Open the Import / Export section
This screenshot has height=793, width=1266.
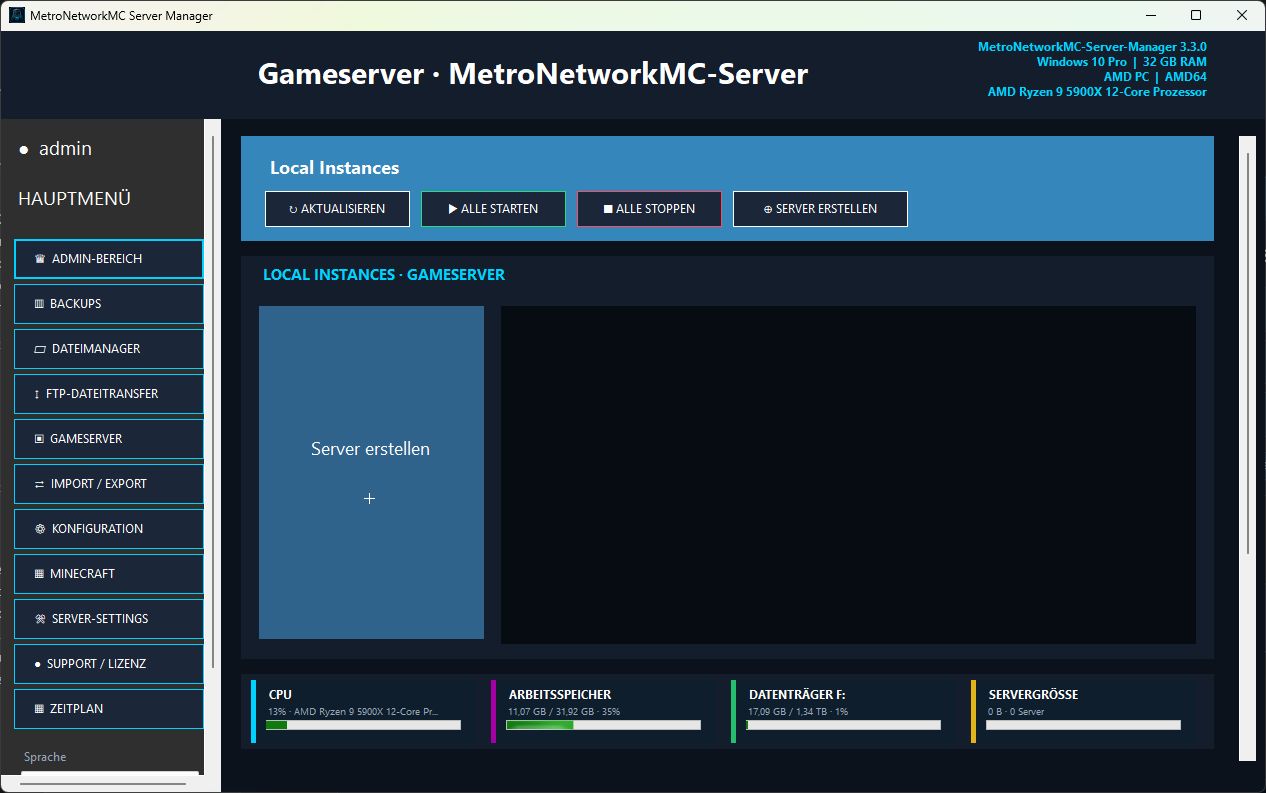109,484
